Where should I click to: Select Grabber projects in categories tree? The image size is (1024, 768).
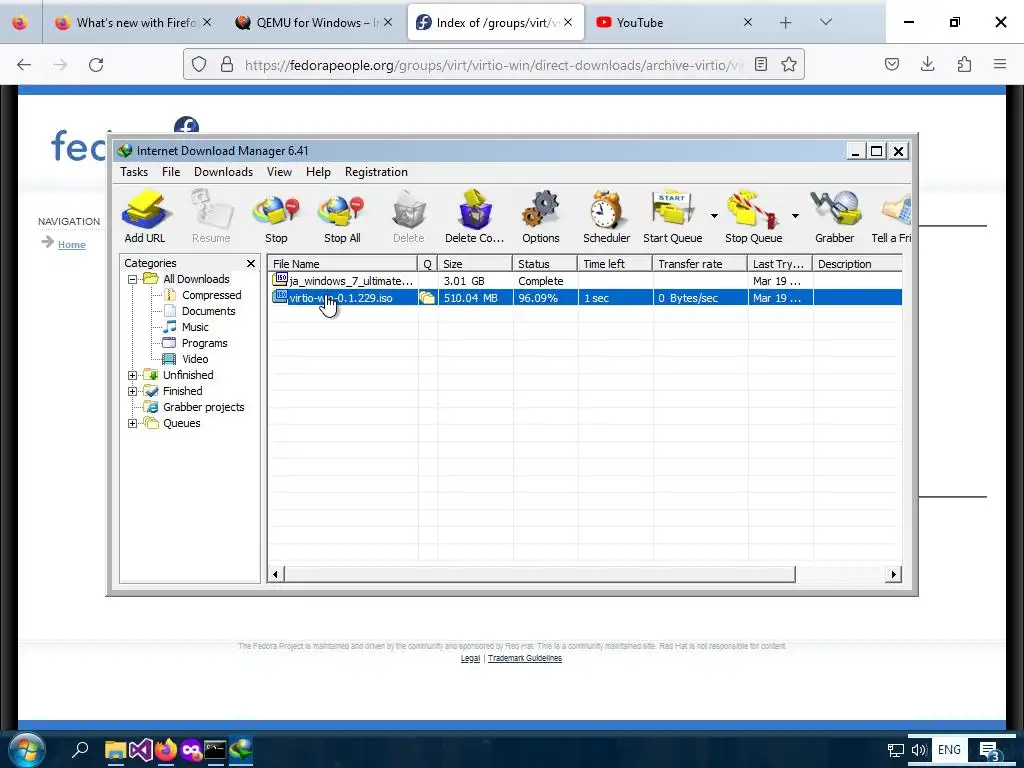(x=203, y=407)
